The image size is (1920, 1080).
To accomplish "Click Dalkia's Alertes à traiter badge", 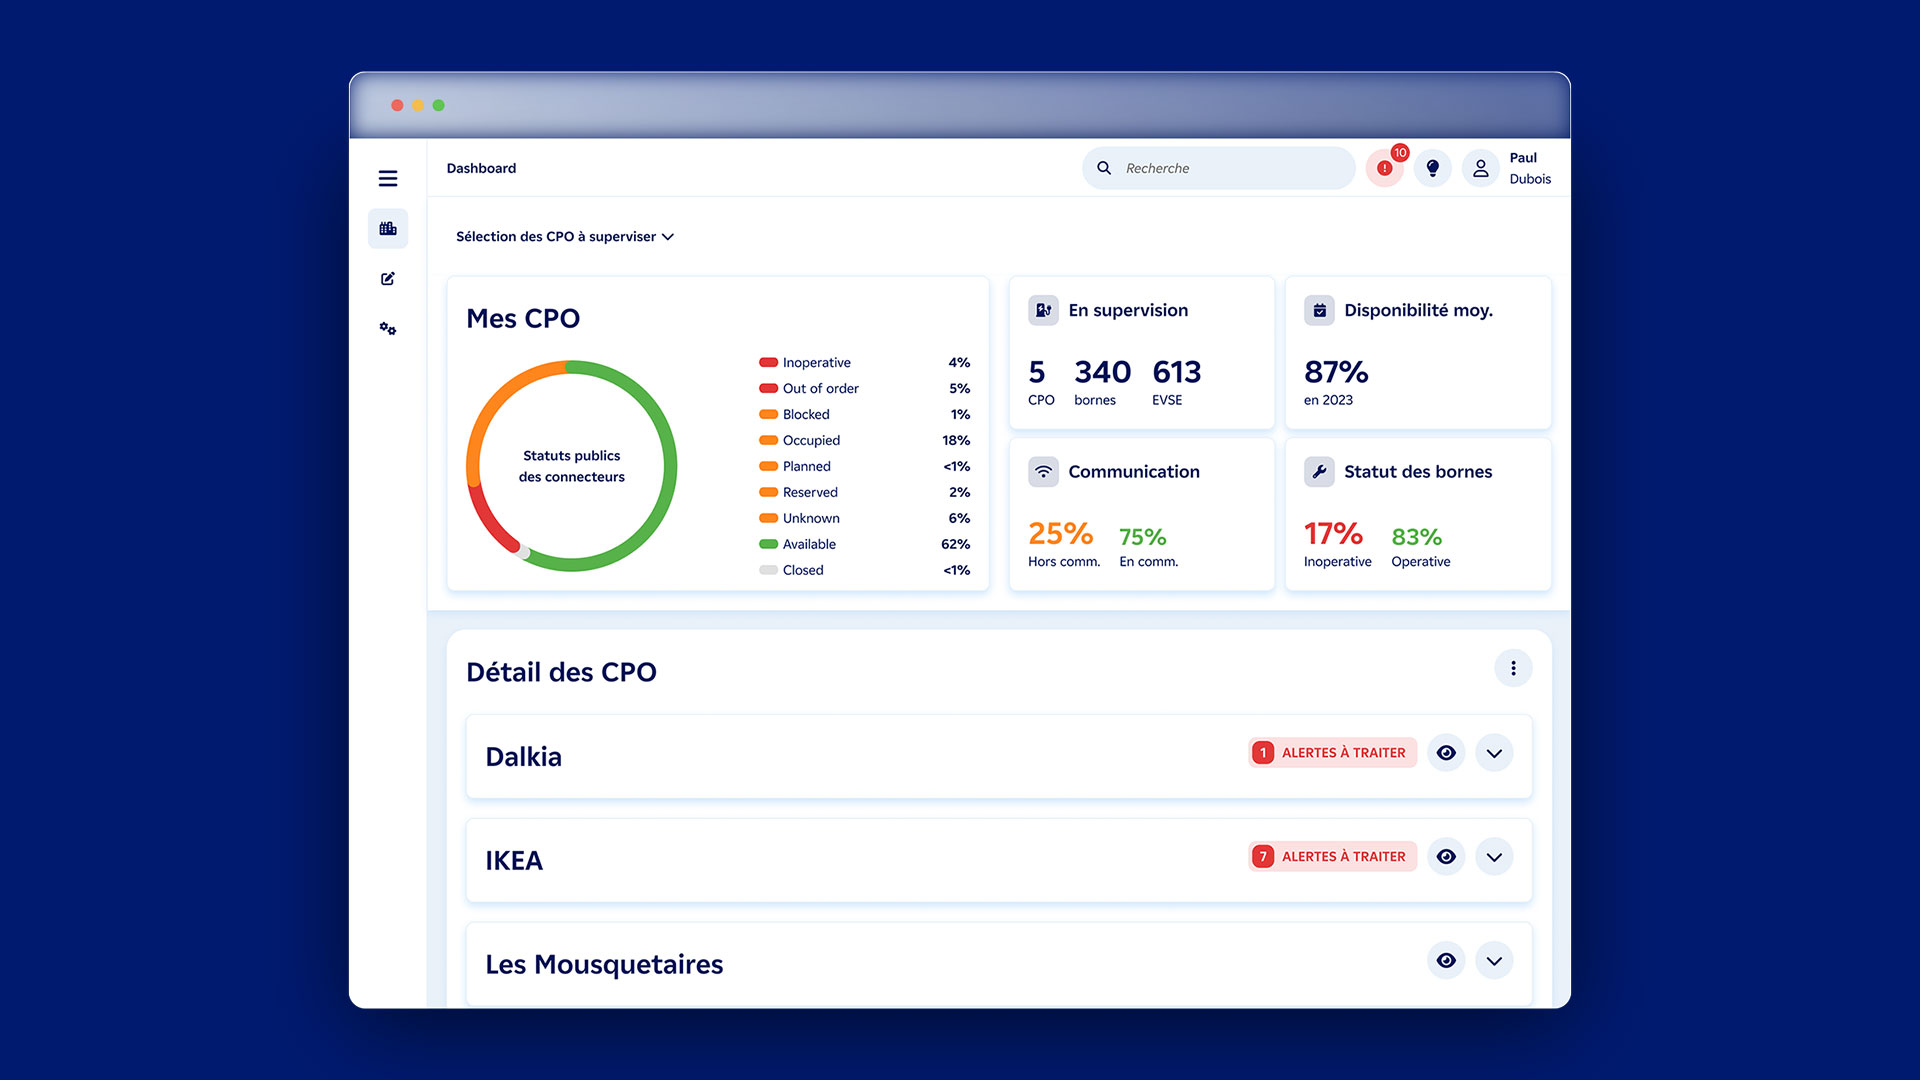I will 1332,753.
